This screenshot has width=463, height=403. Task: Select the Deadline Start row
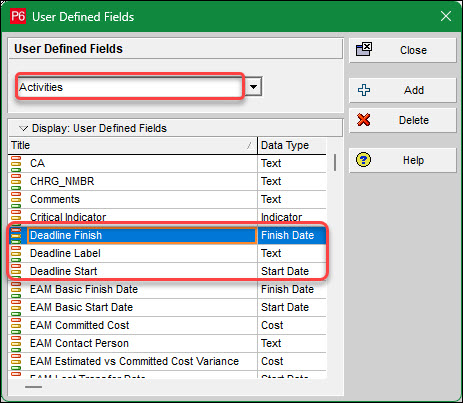coord(167,271)
